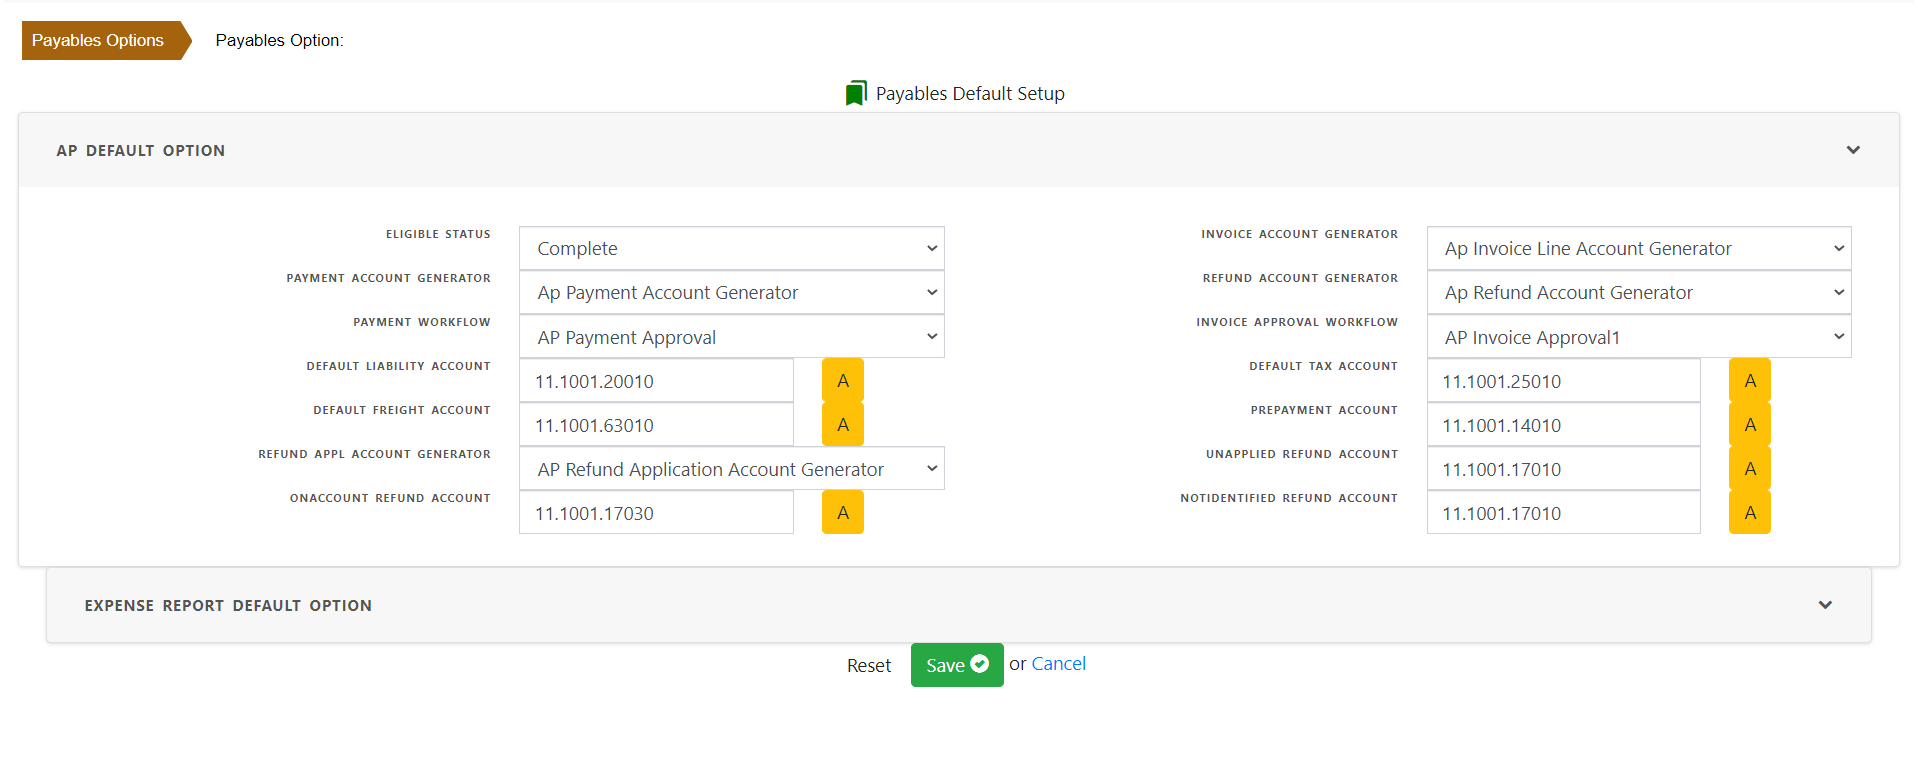Open the Payment Account Generator dropdown
1918x762 pixels.
pos(732,292)
